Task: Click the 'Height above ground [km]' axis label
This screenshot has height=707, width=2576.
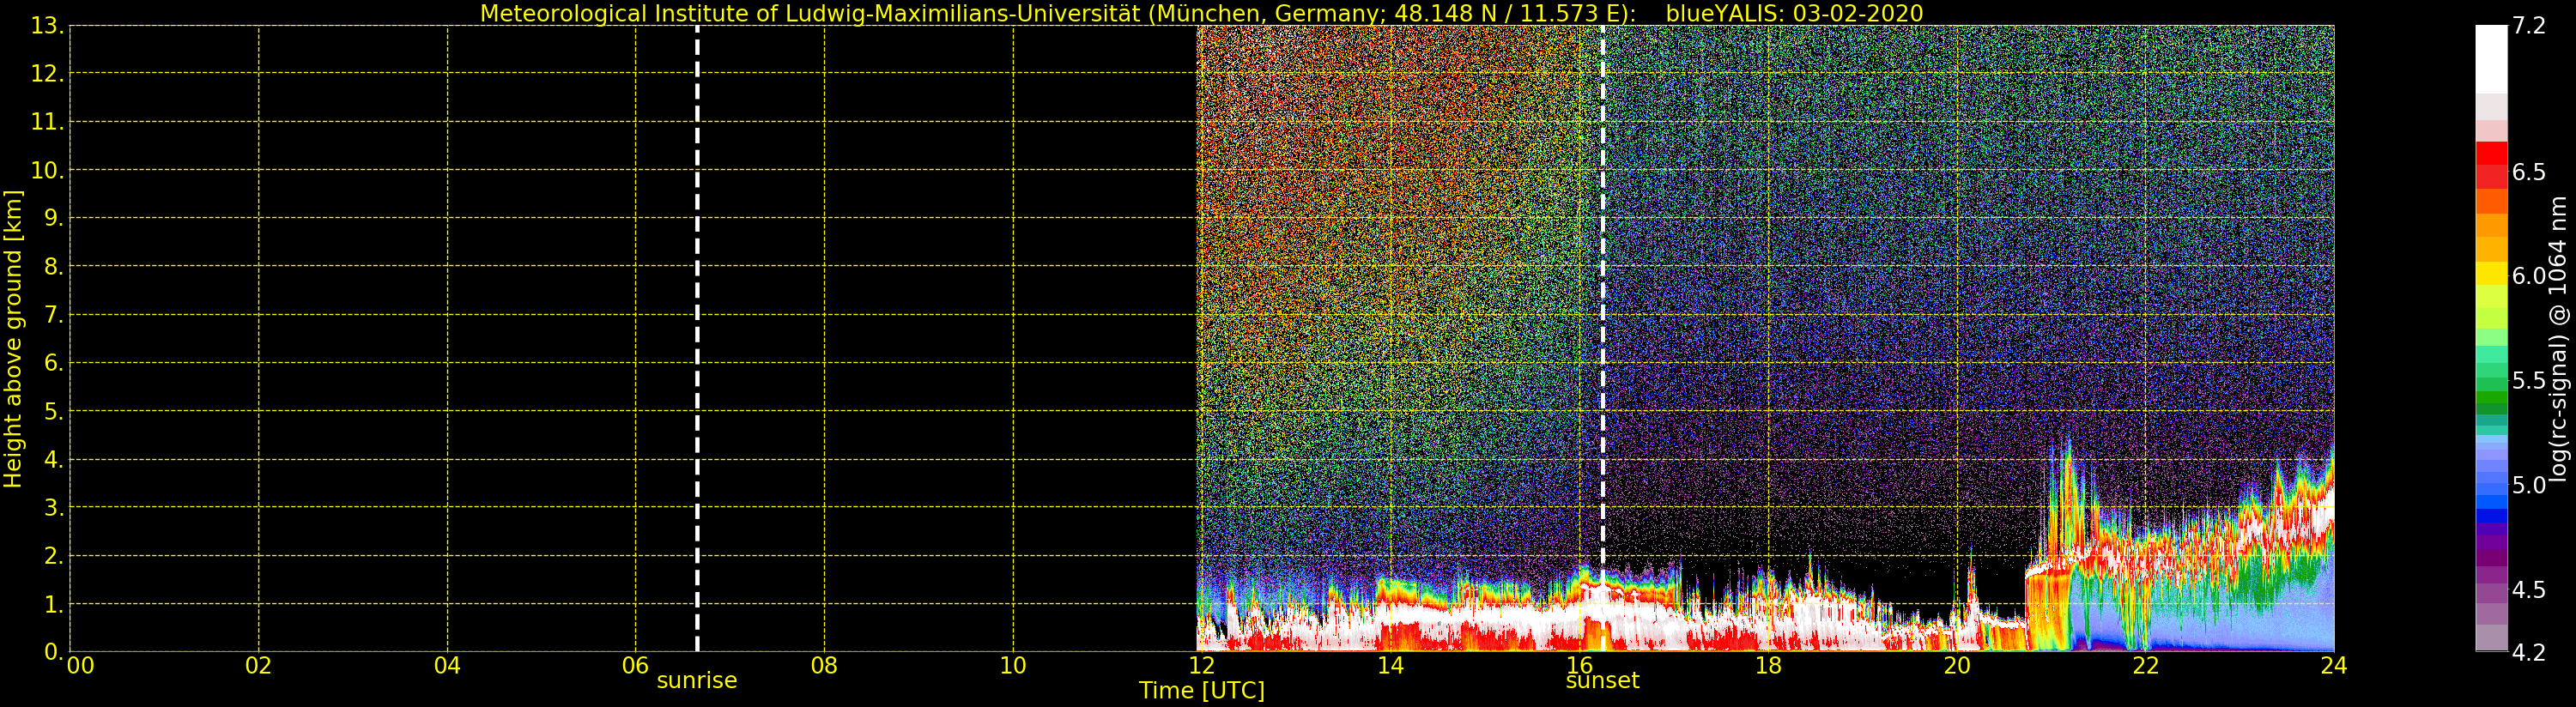Action: pyautogui.click(x=13, y=339)
